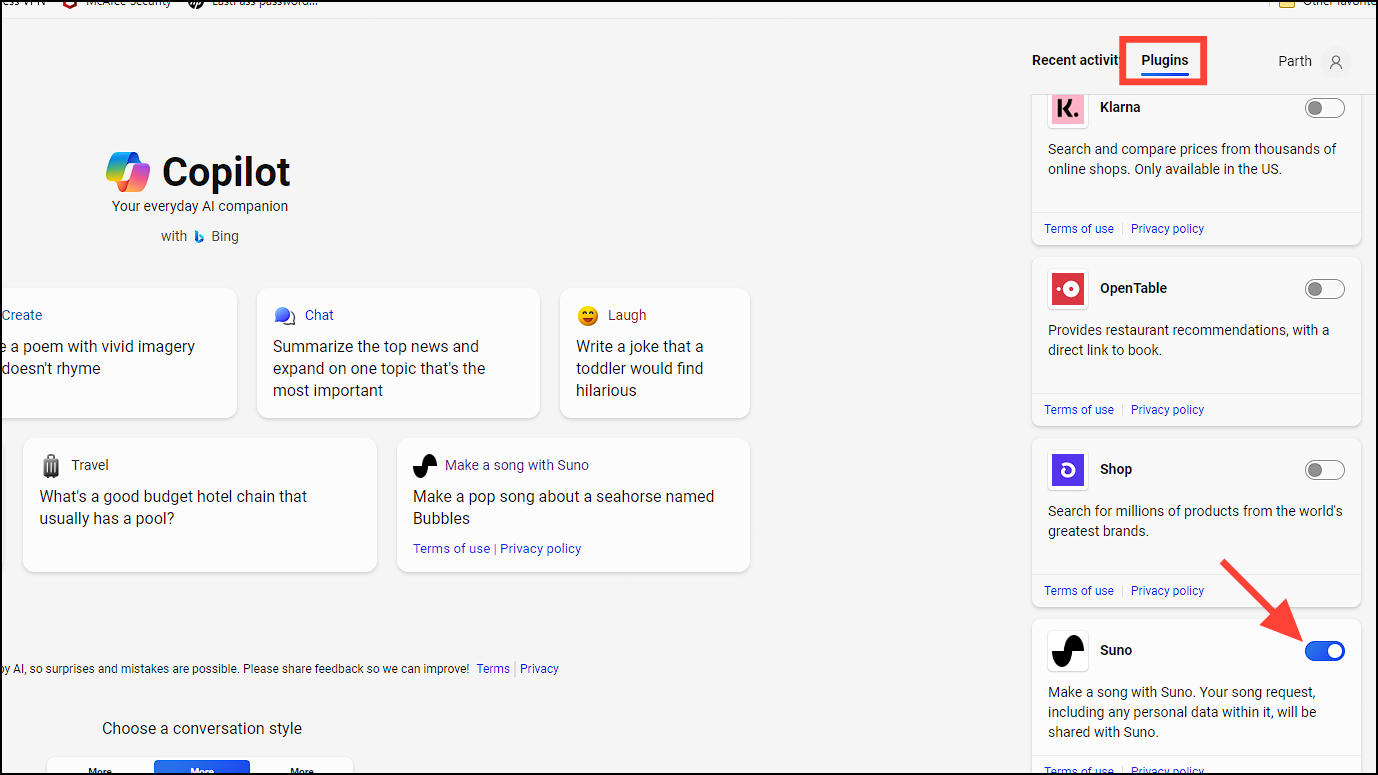Disable the Suno plugin toggle
This screenshot has width=1378, height=775.
[x=1325, y=651]
